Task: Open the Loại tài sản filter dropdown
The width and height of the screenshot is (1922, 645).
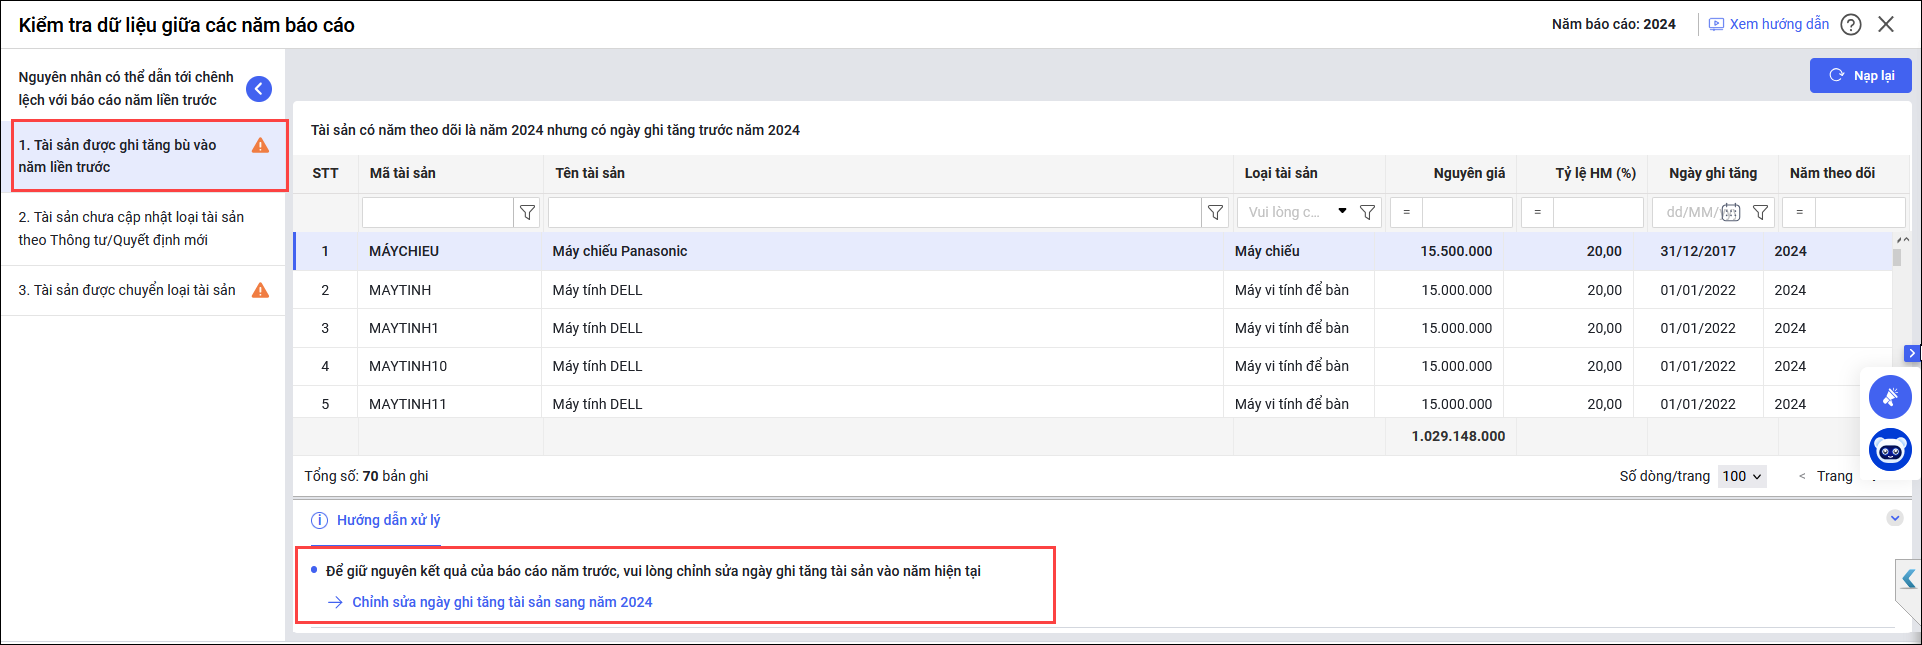Action: tap(1341, 212)
